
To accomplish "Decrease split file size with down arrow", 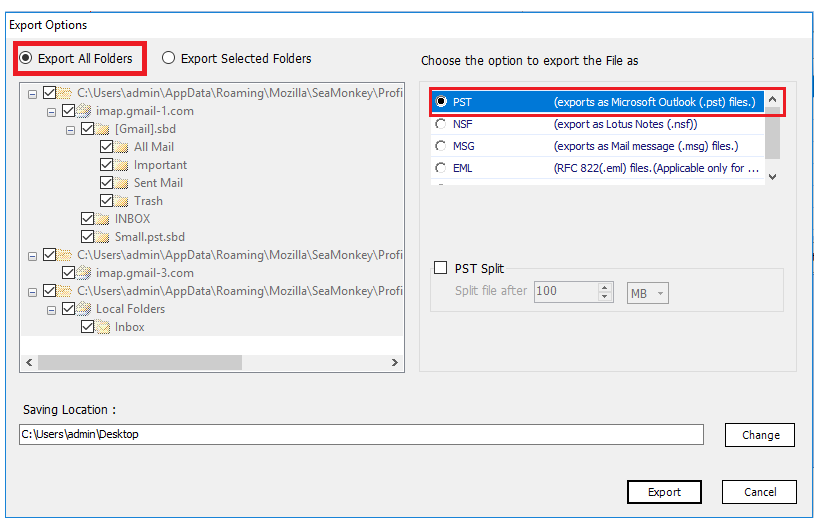I will [605, 297].
